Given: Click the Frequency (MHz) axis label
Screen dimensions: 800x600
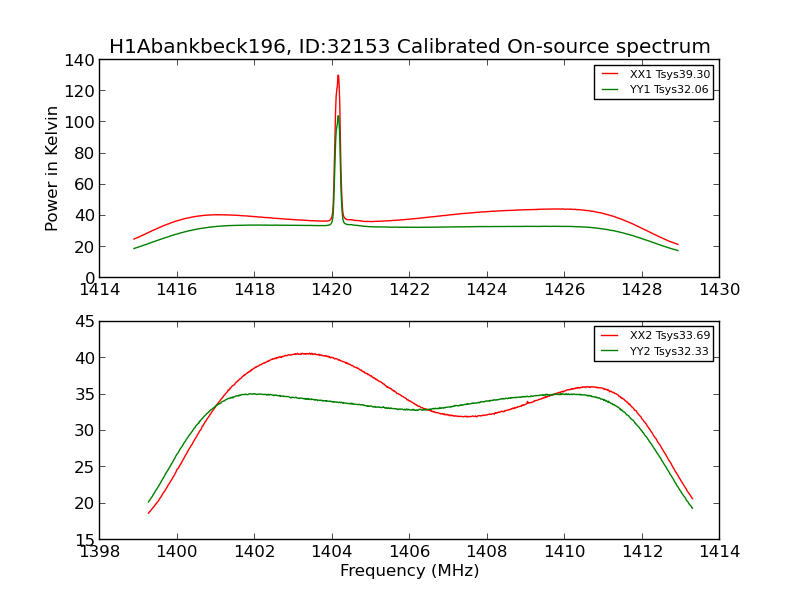Looking at the screenshot, I should coord(410,570).
